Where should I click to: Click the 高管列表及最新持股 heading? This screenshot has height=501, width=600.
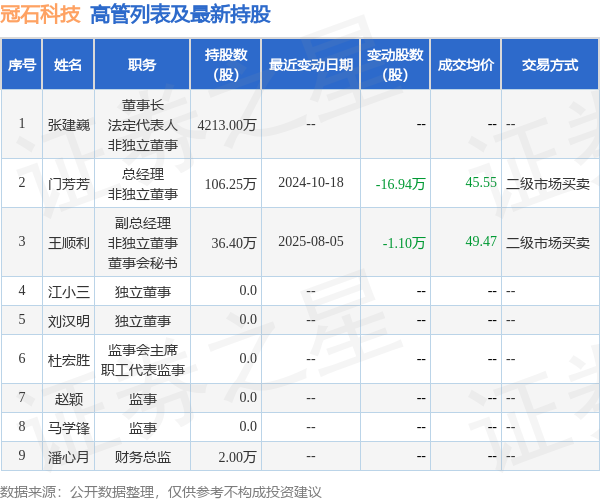(x=180, y=15)
